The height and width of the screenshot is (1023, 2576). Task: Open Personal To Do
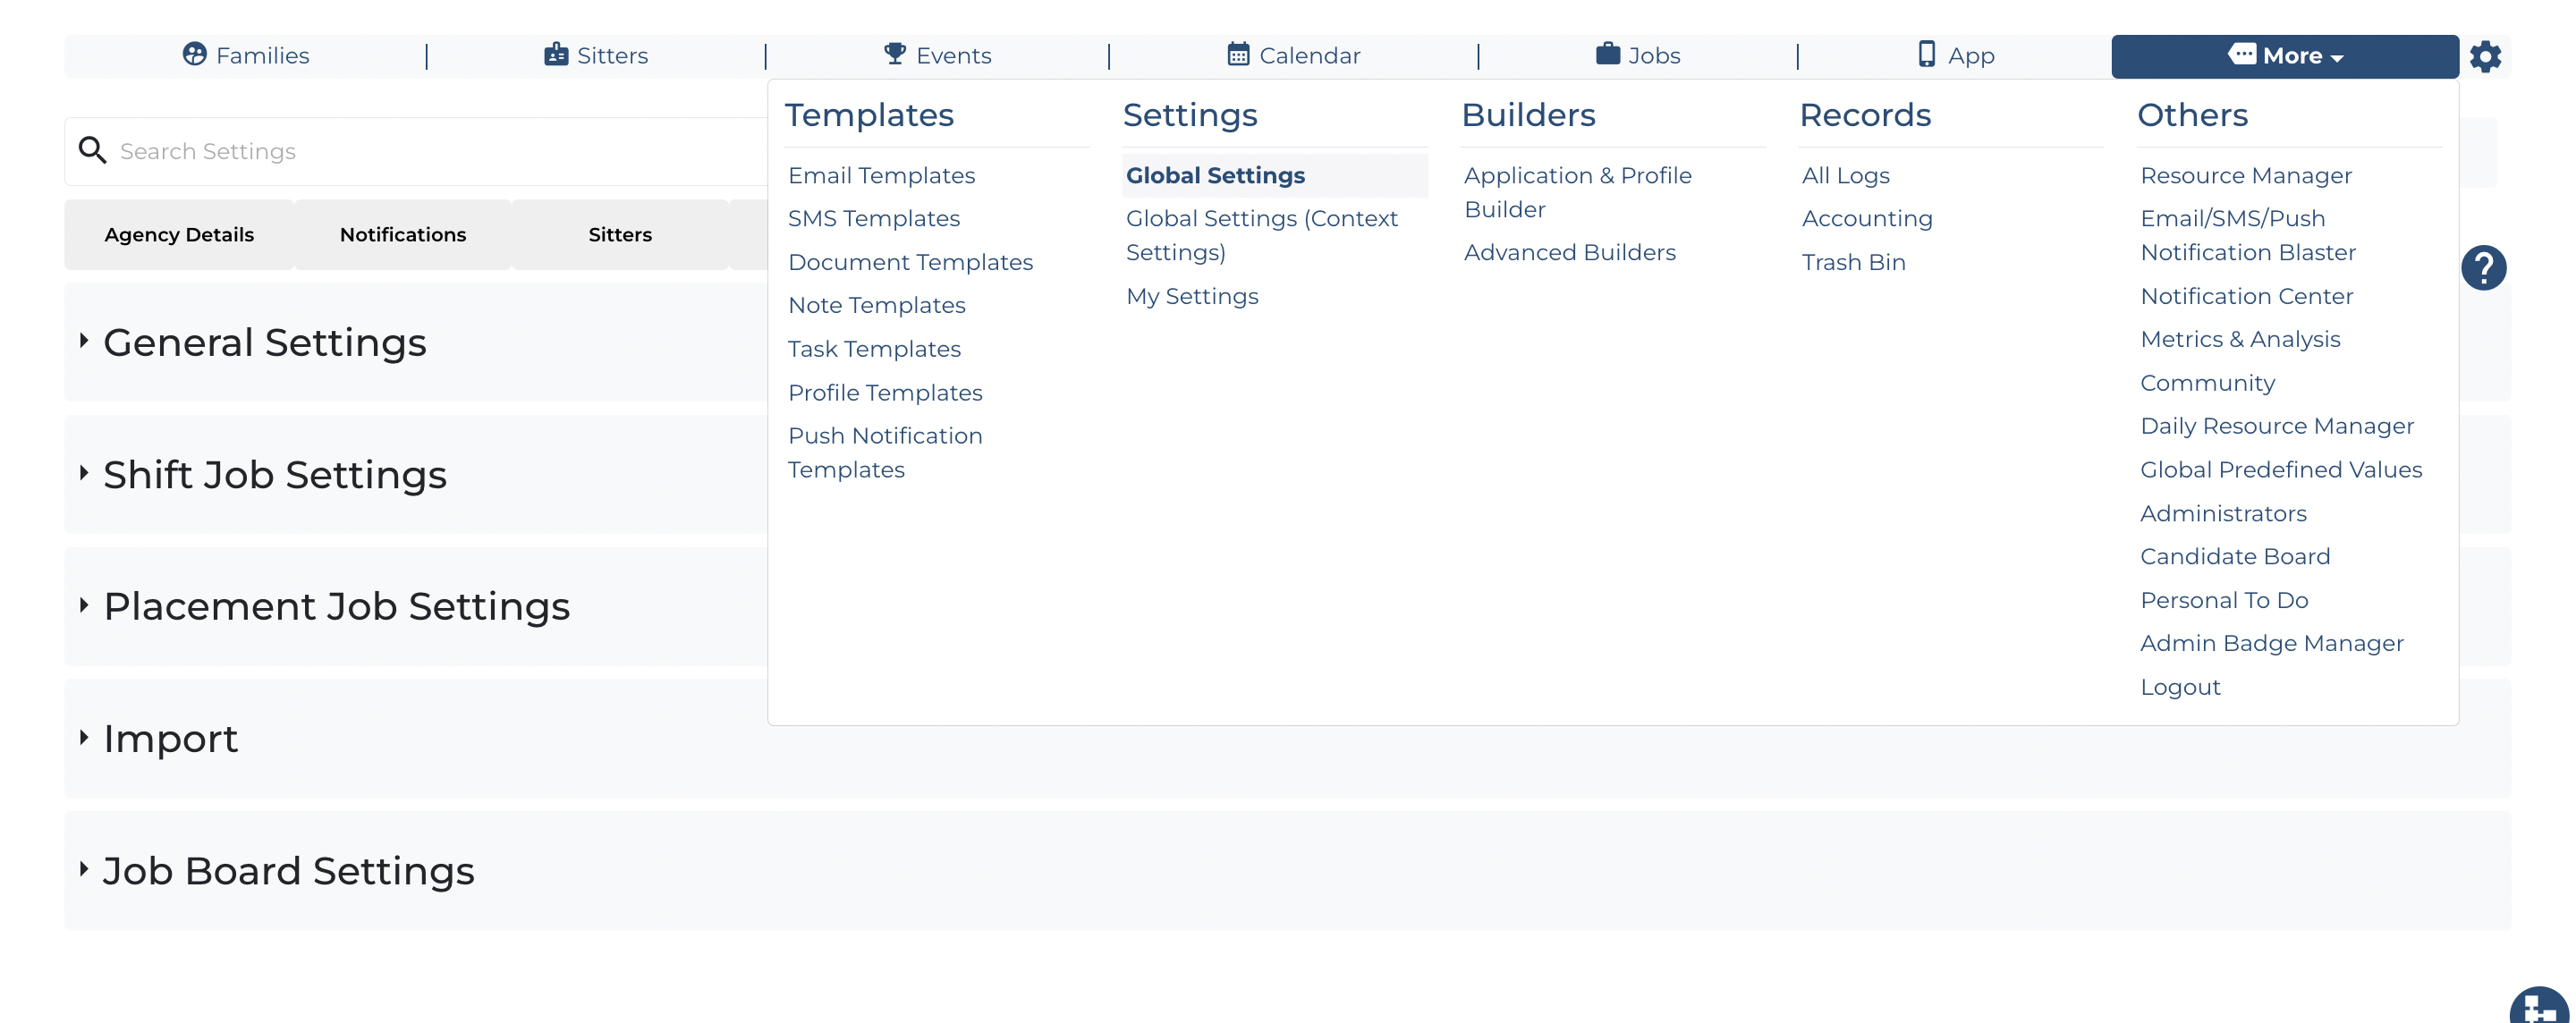[2224, 601]
